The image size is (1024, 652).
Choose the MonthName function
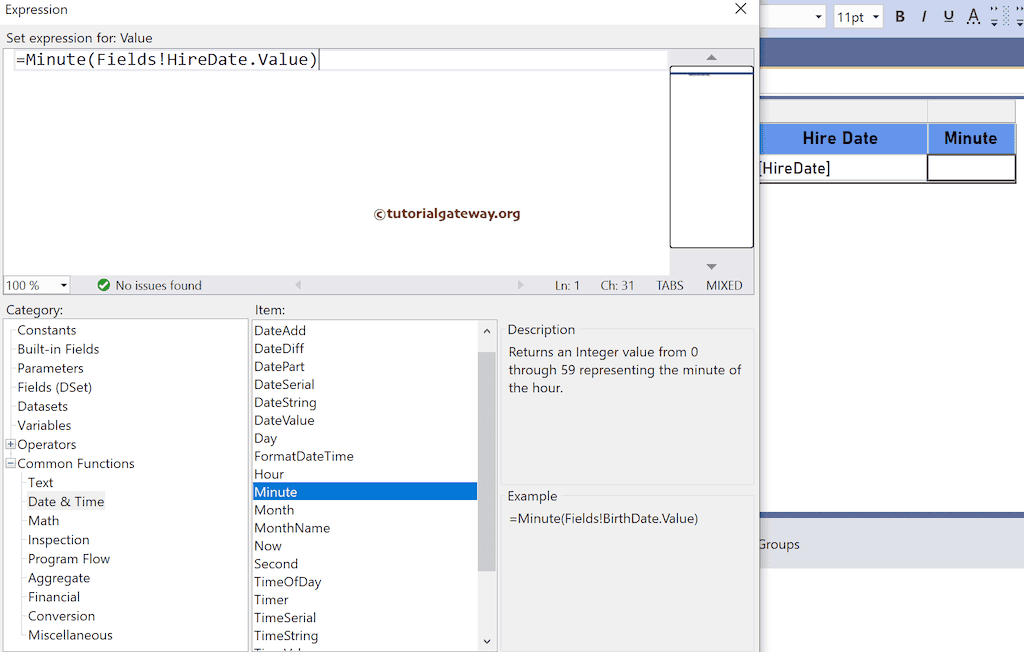[292, 527]
